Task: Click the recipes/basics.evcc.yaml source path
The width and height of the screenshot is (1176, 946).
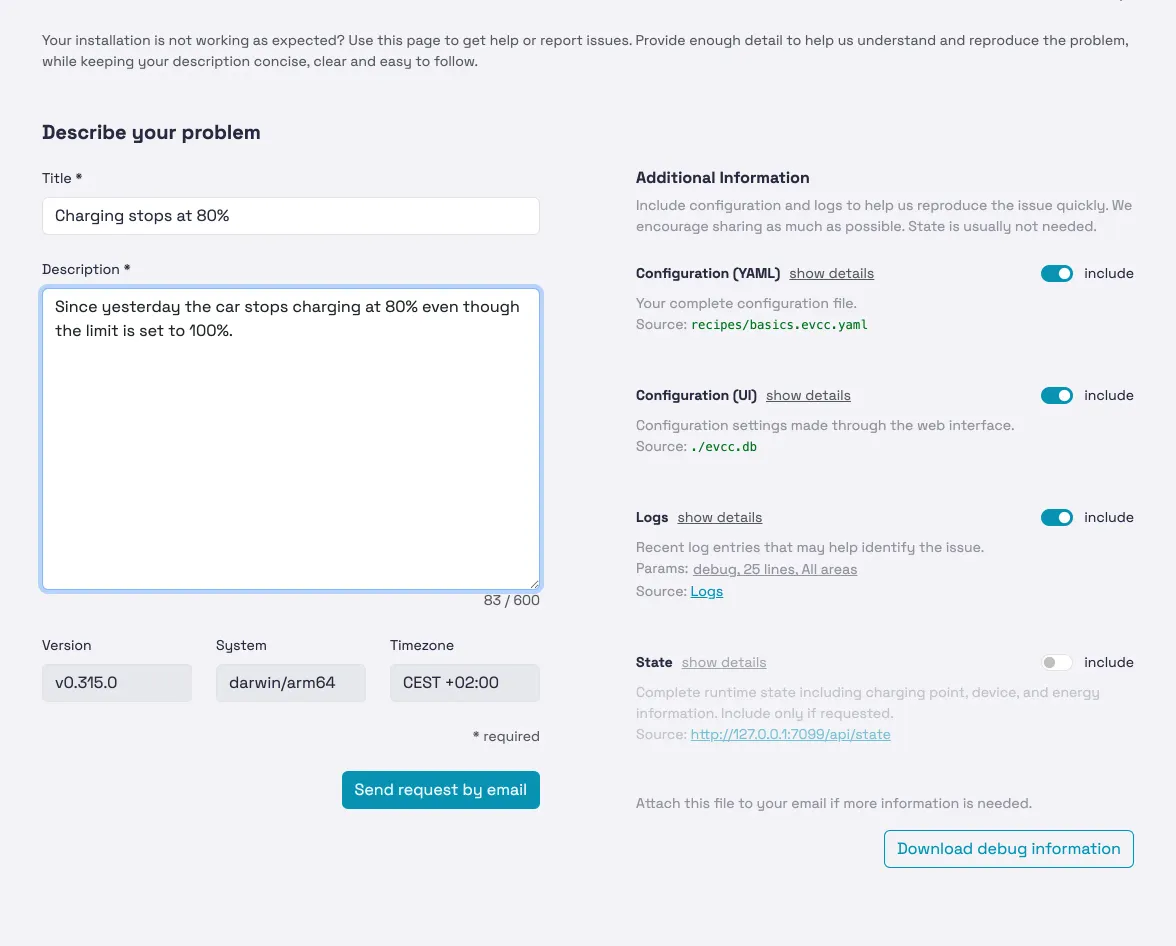Action: point(779,325)
